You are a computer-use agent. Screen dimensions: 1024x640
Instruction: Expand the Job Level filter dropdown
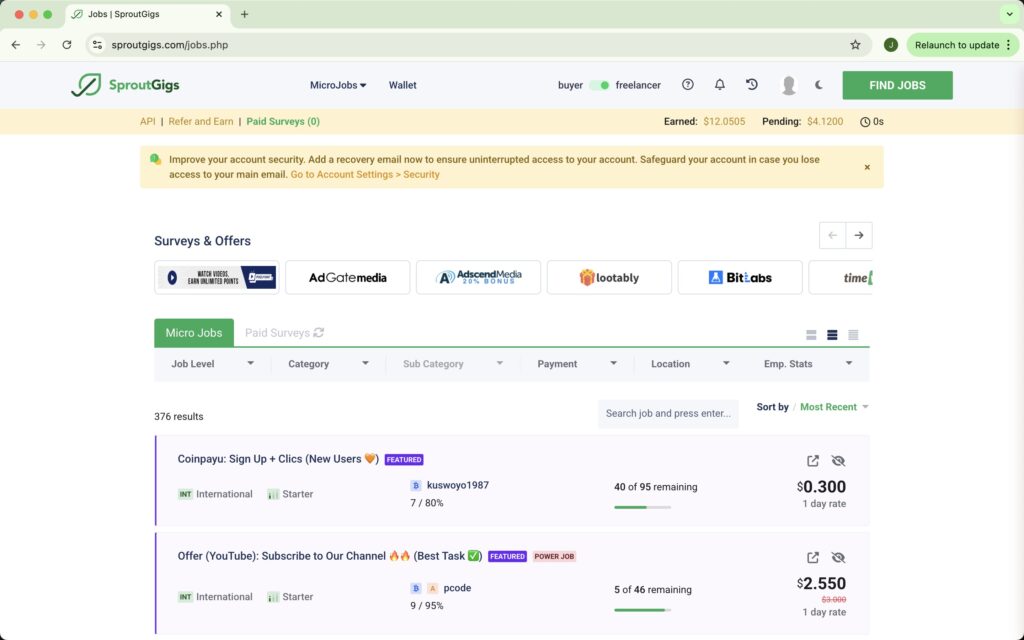212,364
